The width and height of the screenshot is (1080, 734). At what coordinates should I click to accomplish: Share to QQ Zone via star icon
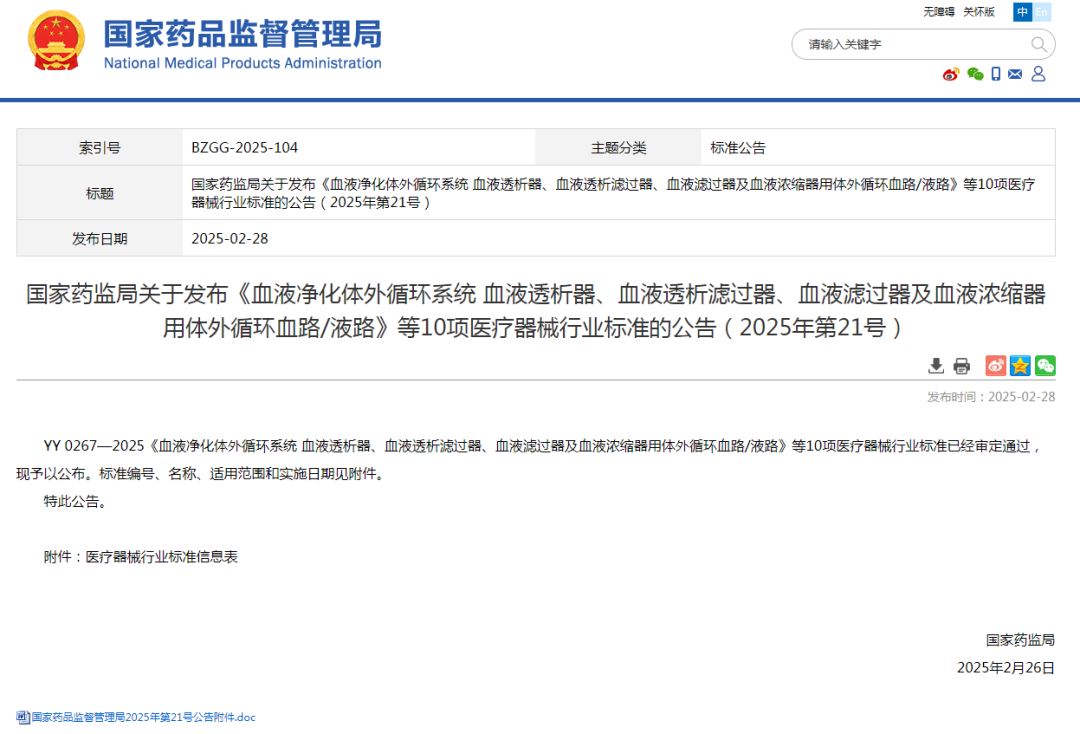point(1020,366)
